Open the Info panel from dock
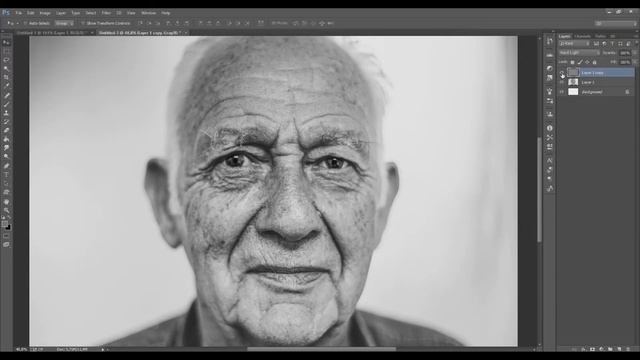Image resolution: width=640 pixels, height=360 pixels. click(x=550, y=128)
